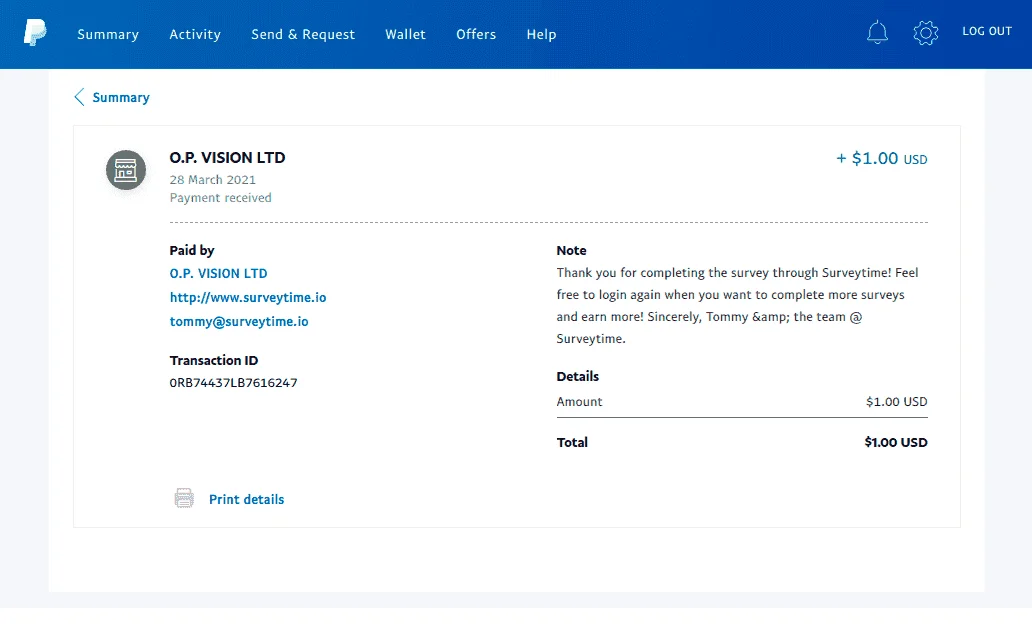This screenshot has height=632, width=1032.
Task: Click the Amount row value $1.00 USD
Action: pos(896,402)
